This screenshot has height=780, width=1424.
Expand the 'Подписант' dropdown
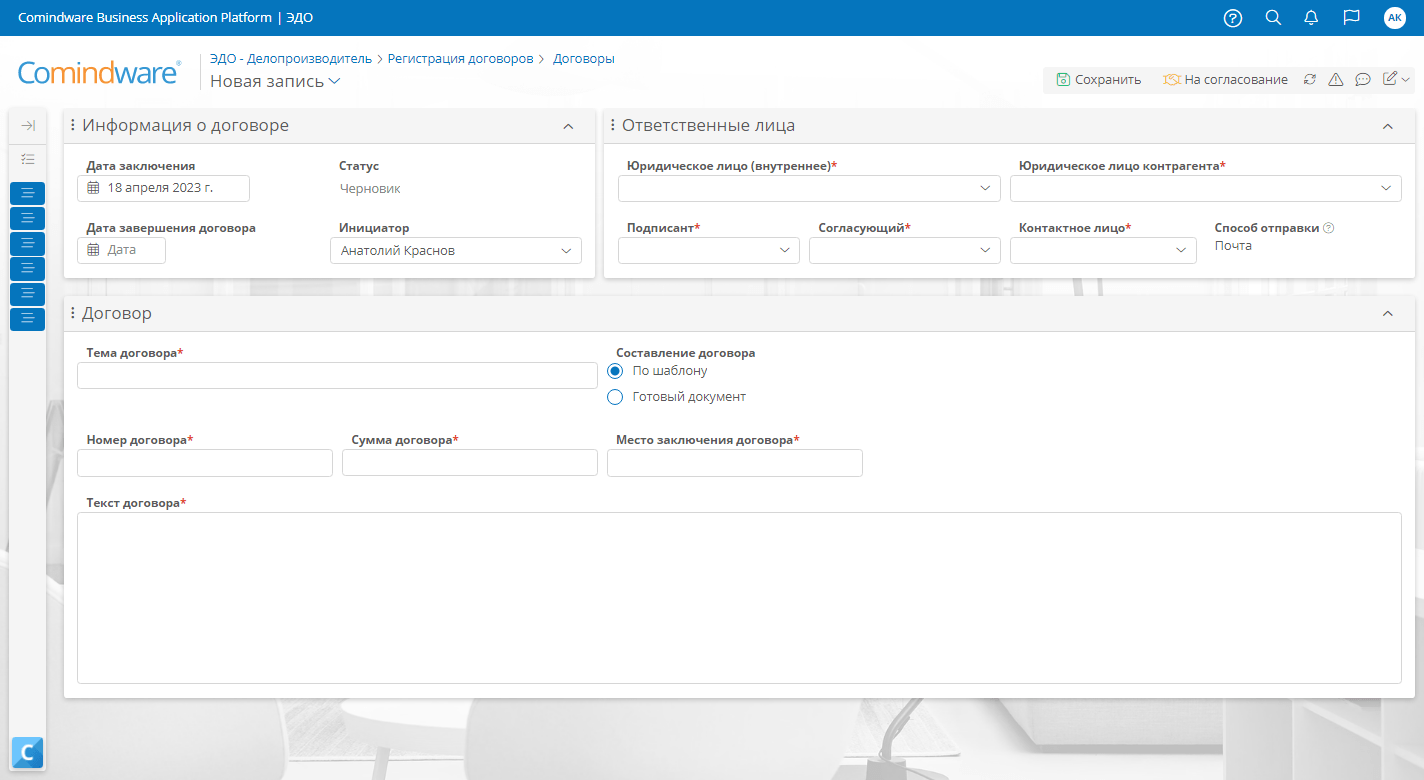[x=708, y=251]
